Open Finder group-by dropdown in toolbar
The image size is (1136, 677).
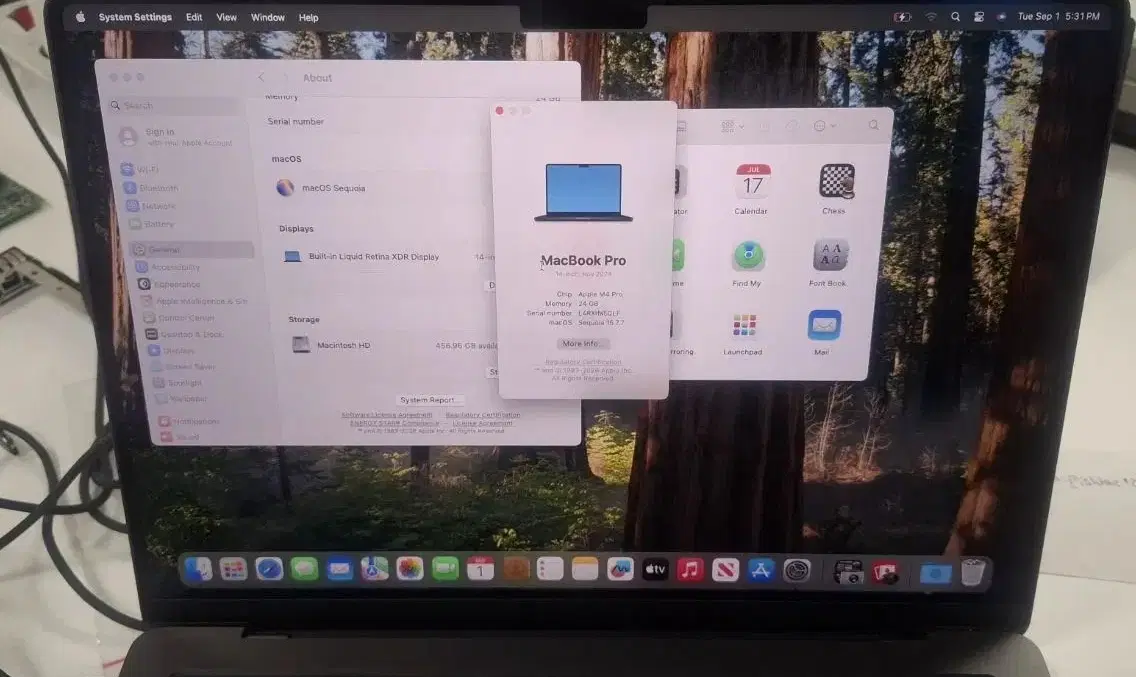coord(732,126)
